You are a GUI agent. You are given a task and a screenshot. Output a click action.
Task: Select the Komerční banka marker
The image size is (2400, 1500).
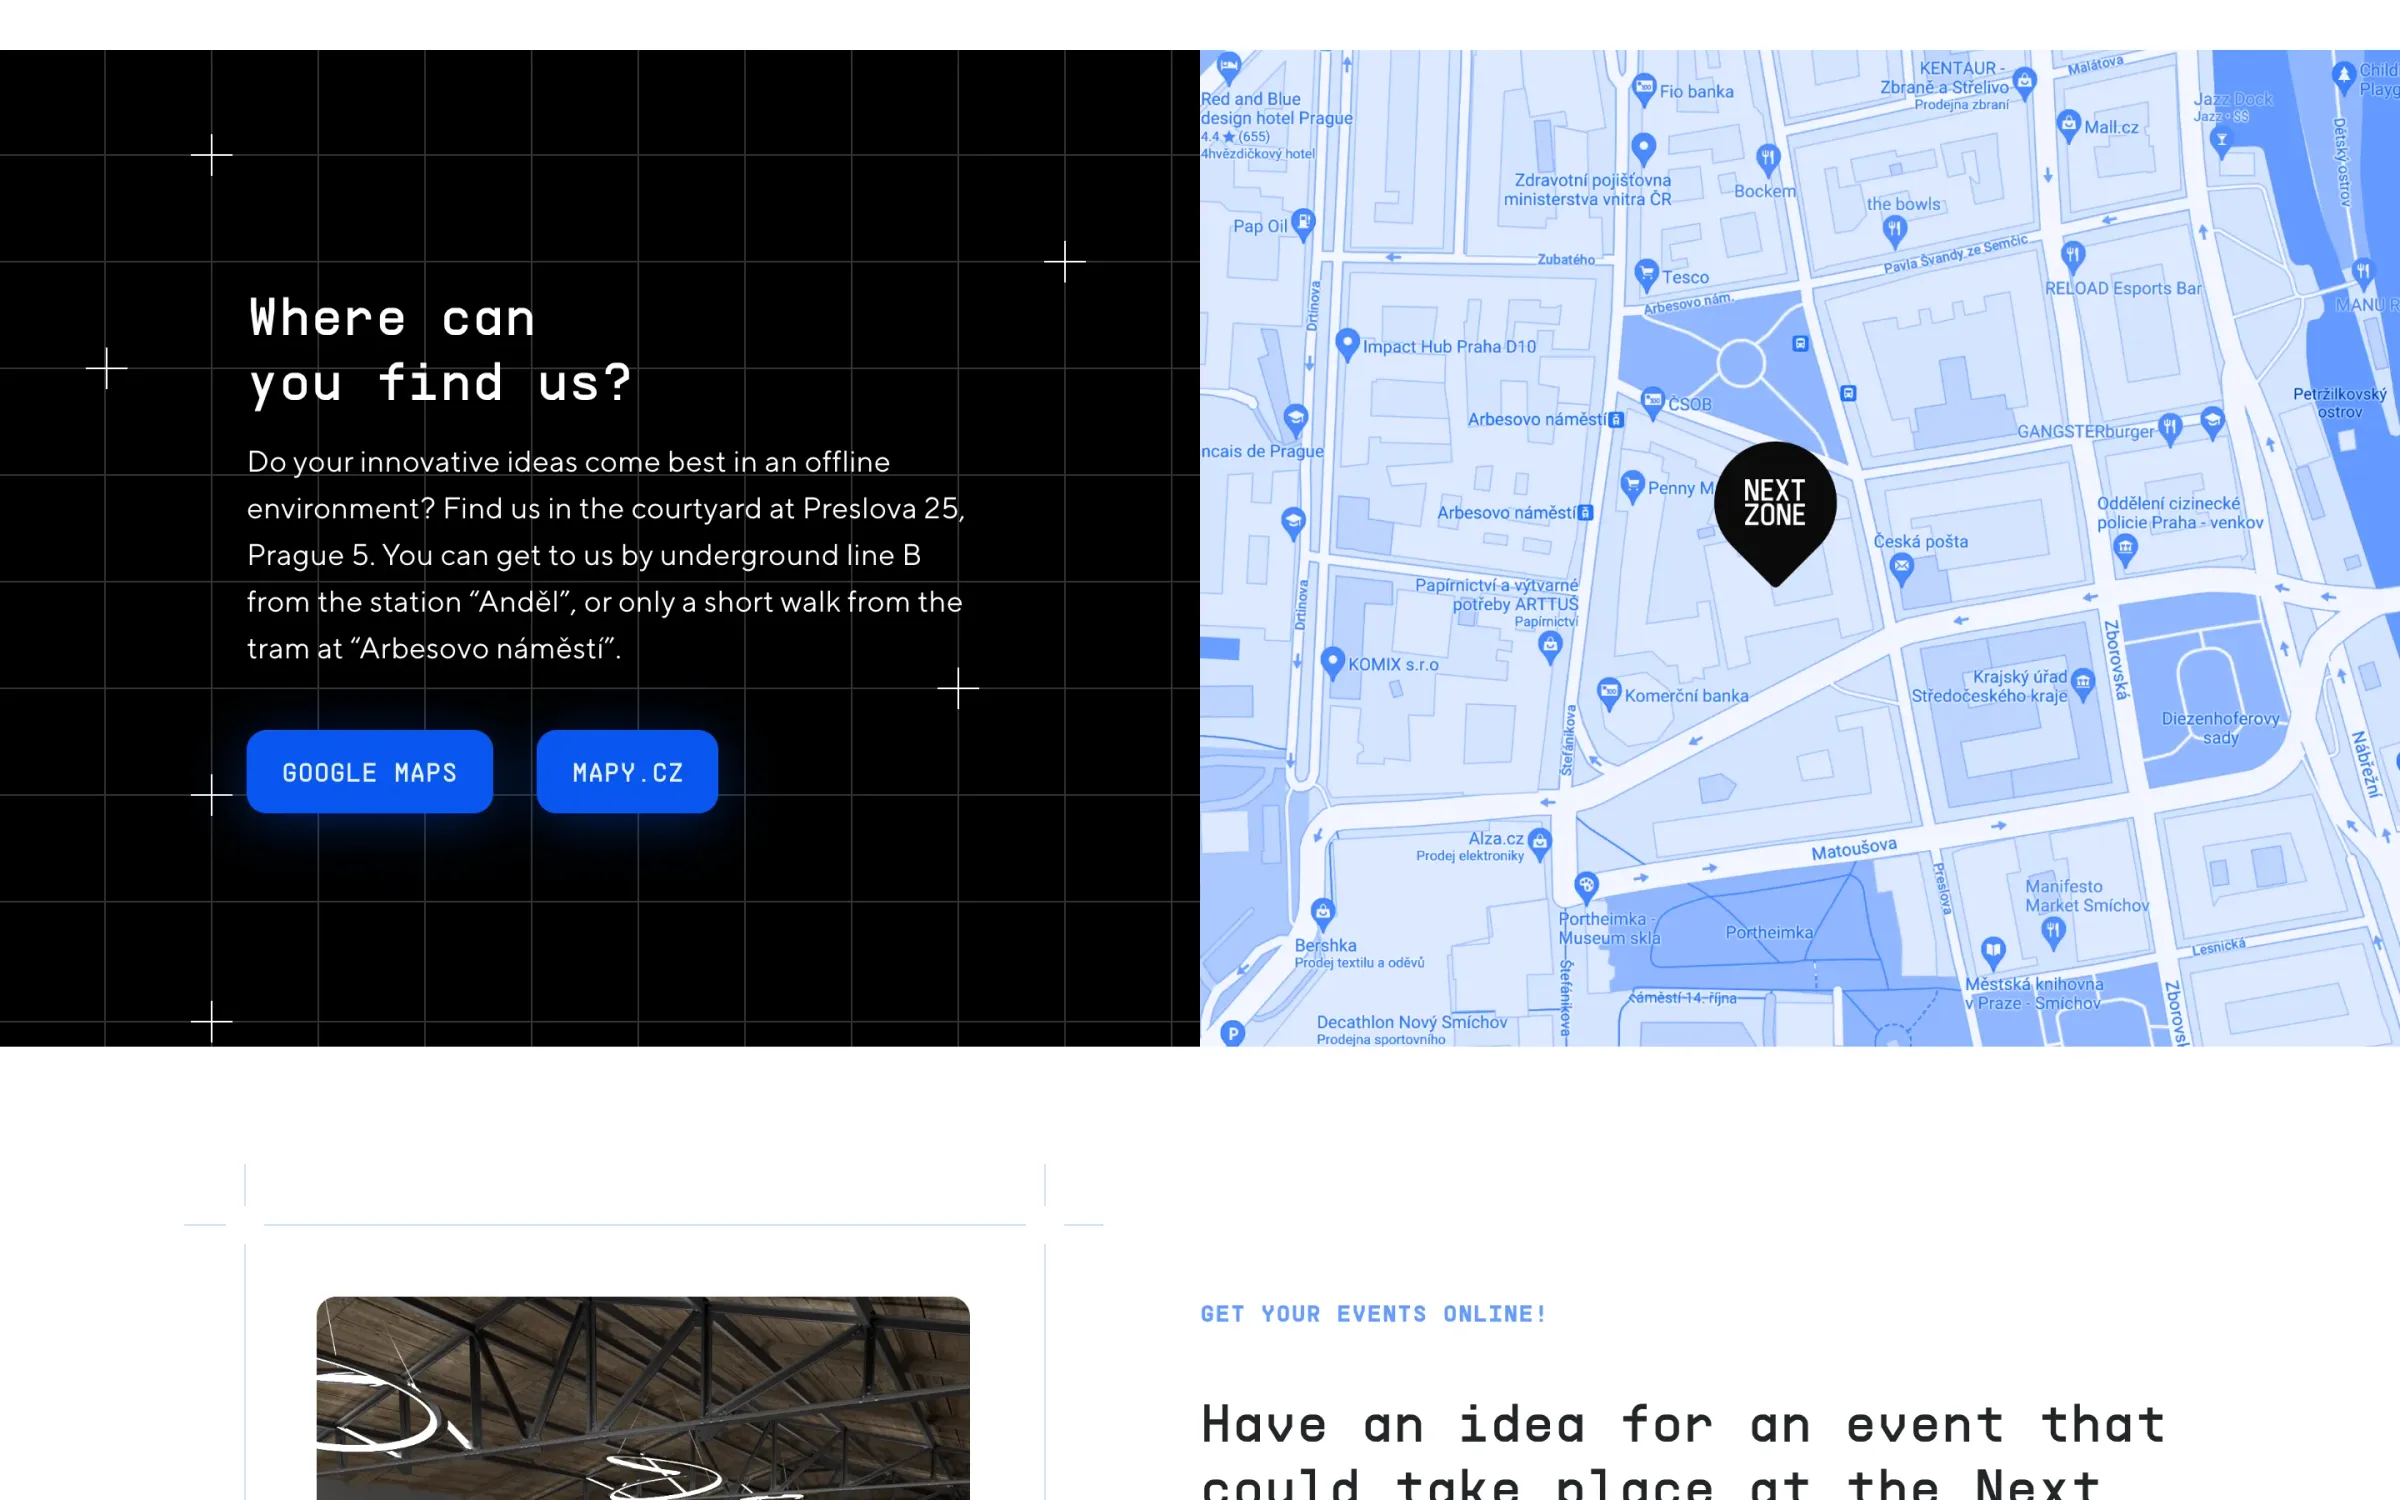(x=1609, y=694)
